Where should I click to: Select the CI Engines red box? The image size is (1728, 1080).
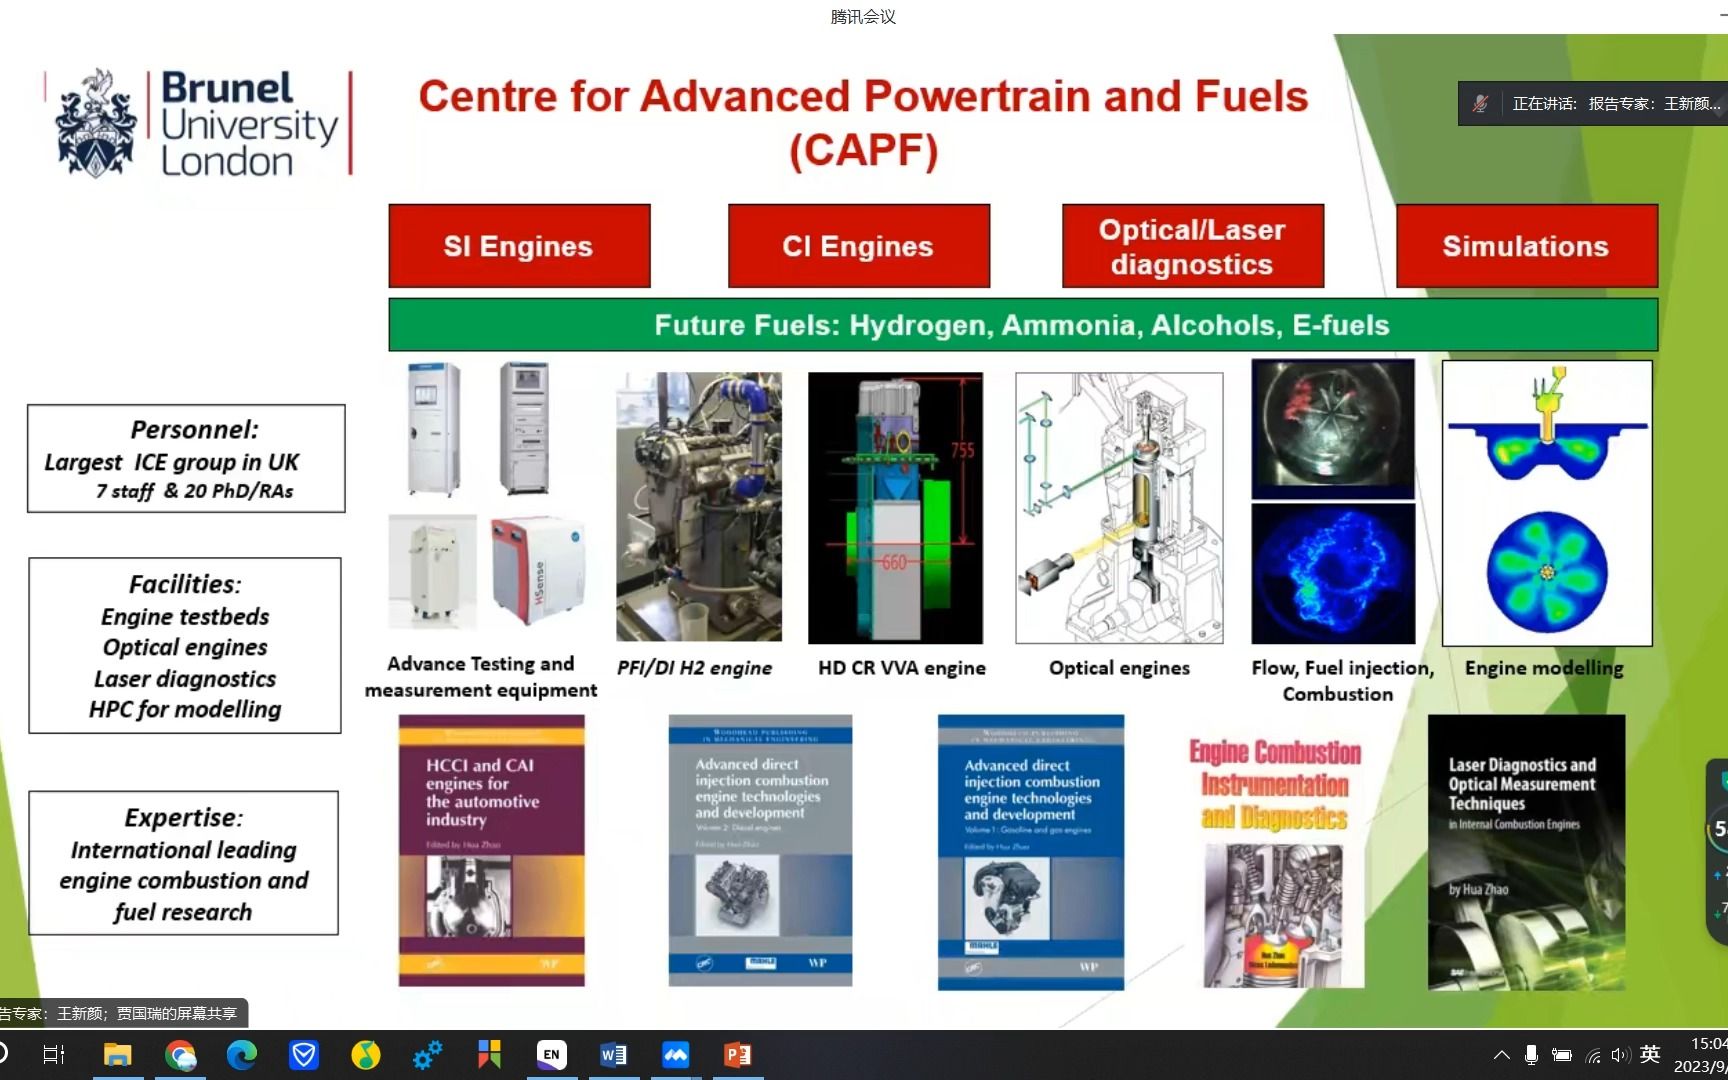[859, 246]
